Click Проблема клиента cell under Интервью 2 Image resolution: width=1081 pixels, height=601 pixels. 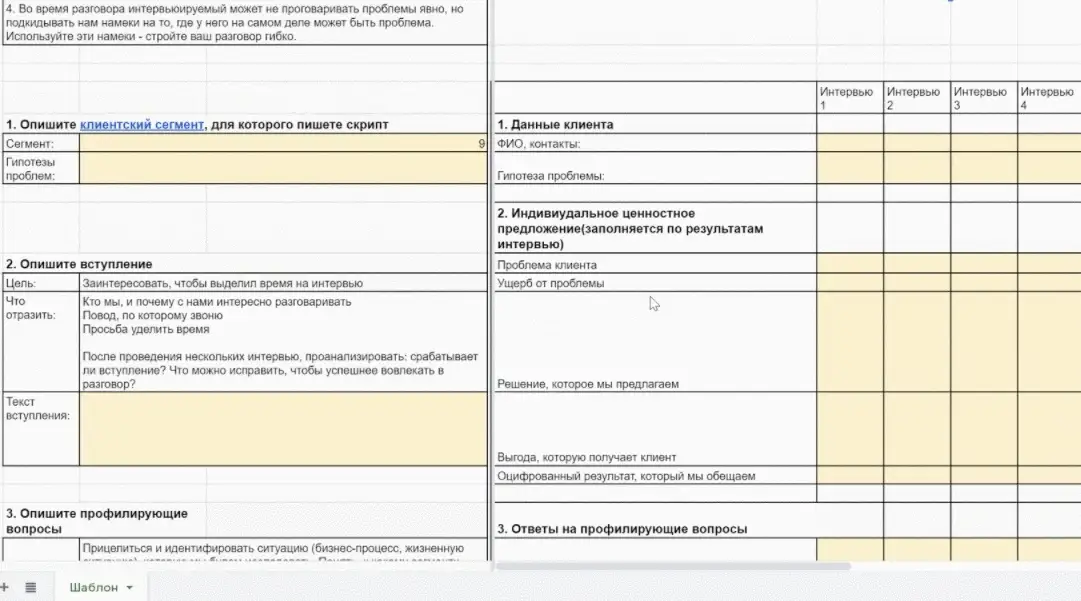pos(917,264)
